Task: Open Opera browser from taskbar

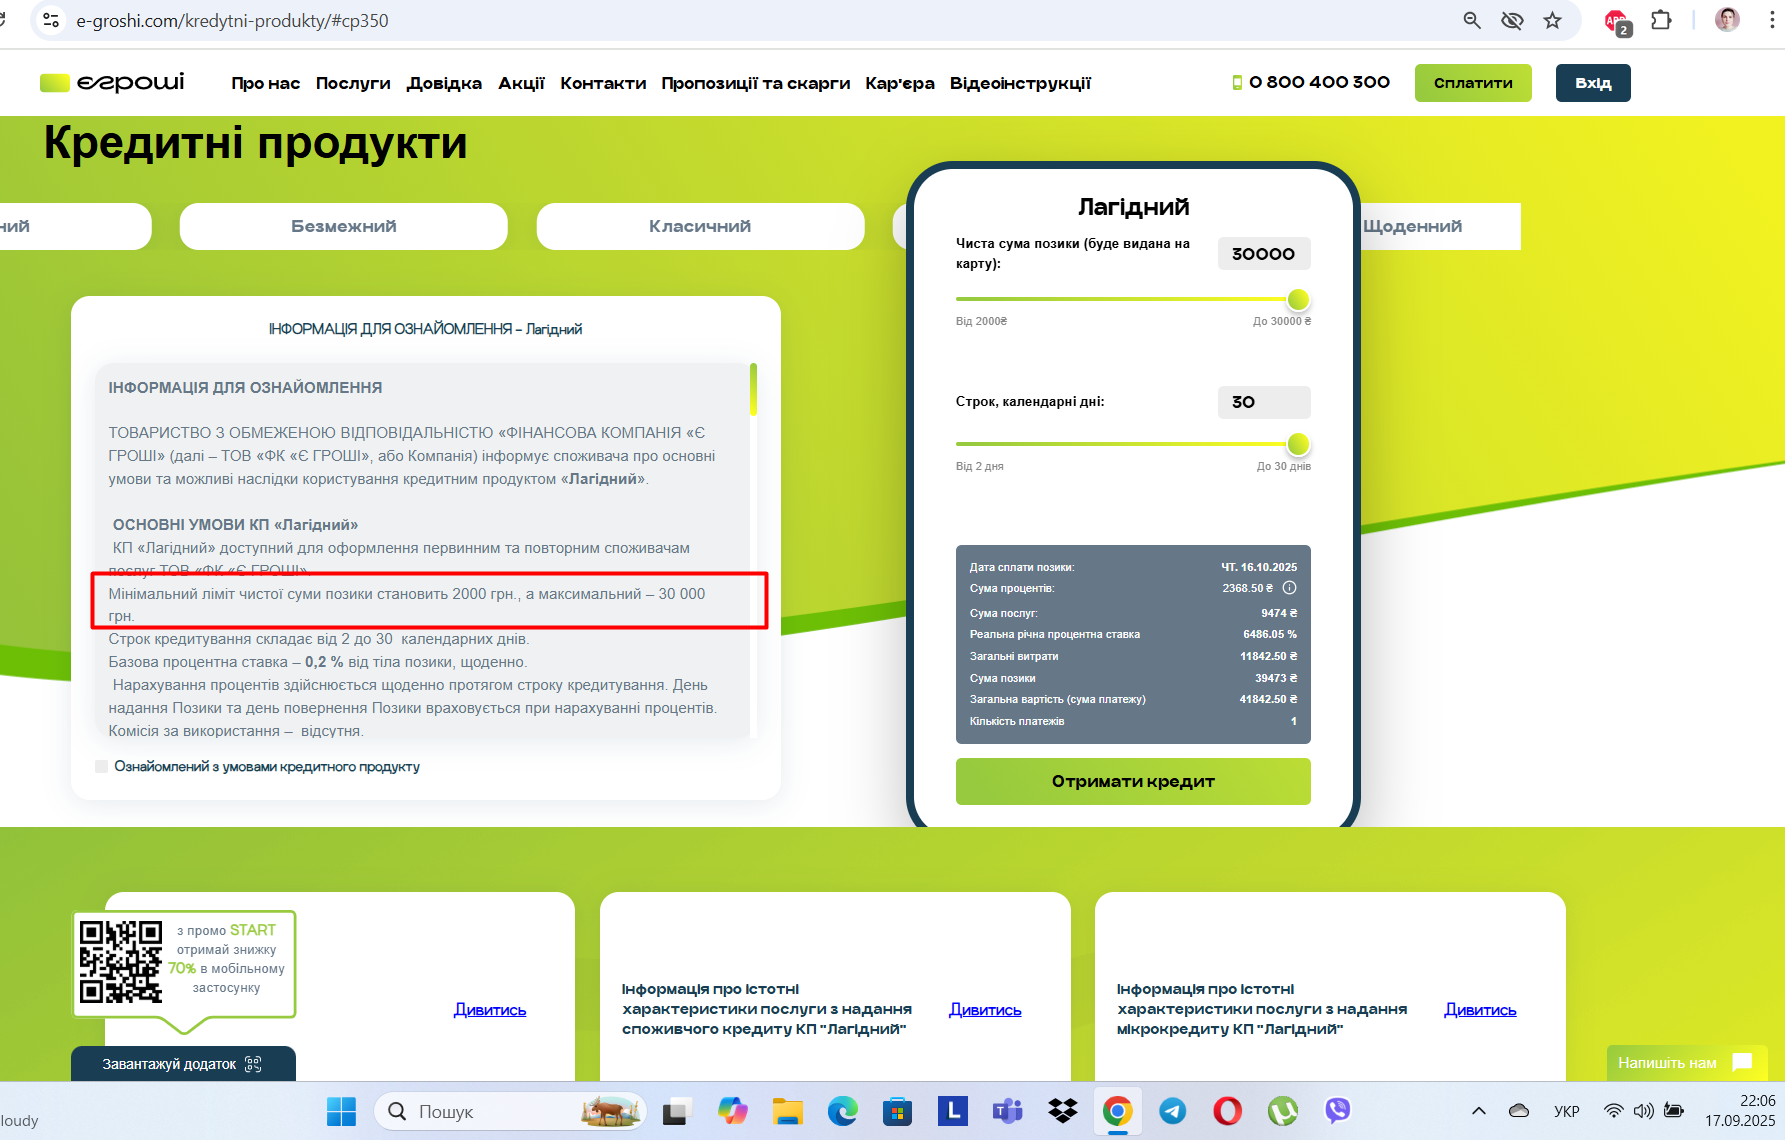Action: pos(1227,1111)
